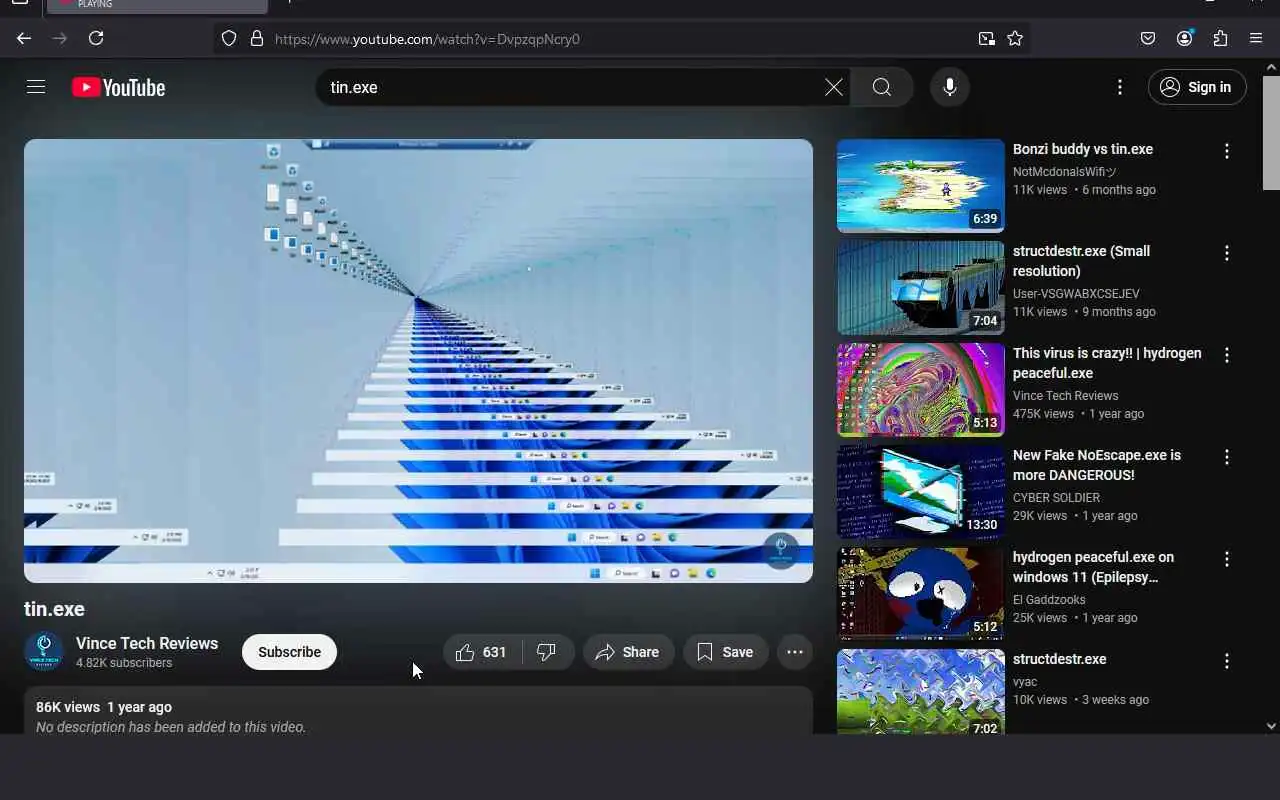Like the video with the thumbs up
This screenshot has height=800, width=1280.
[482, 652]
